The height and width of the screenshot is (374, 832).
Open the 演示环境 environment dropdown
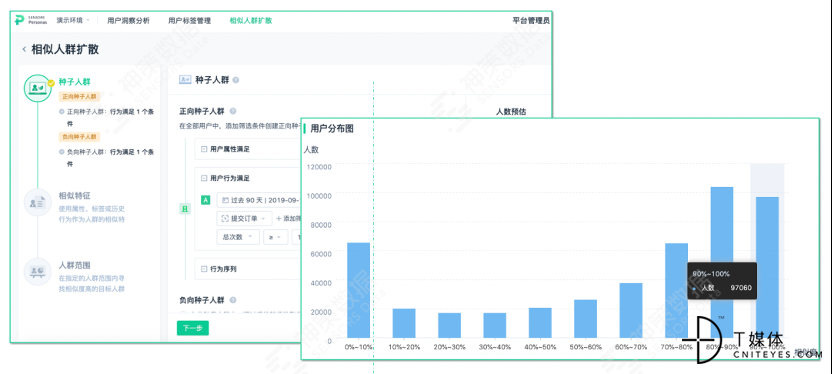point(73,21)
